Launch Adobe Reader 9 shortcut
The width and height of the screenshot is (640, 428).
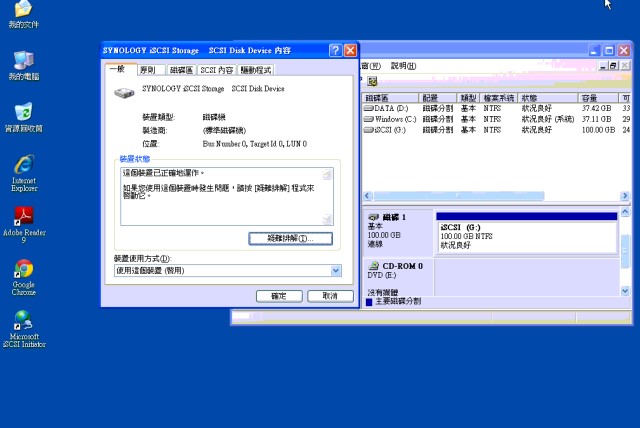(x=24, y=225)
